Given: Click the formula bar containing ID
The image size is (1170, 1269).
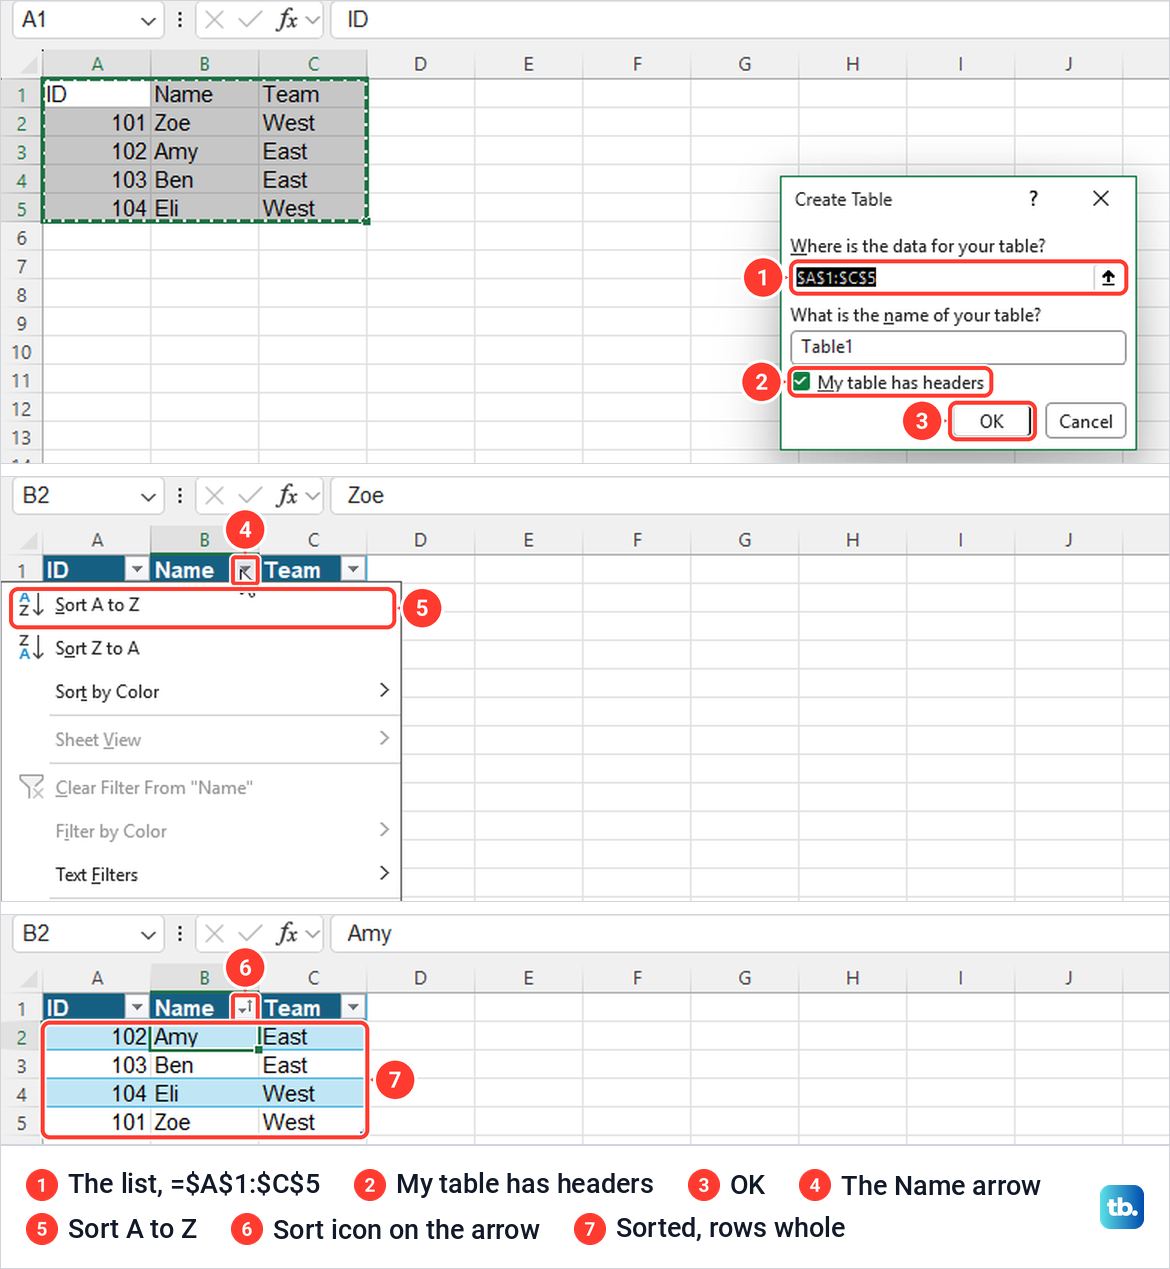Looking at the screenshot, I should 750,19.
